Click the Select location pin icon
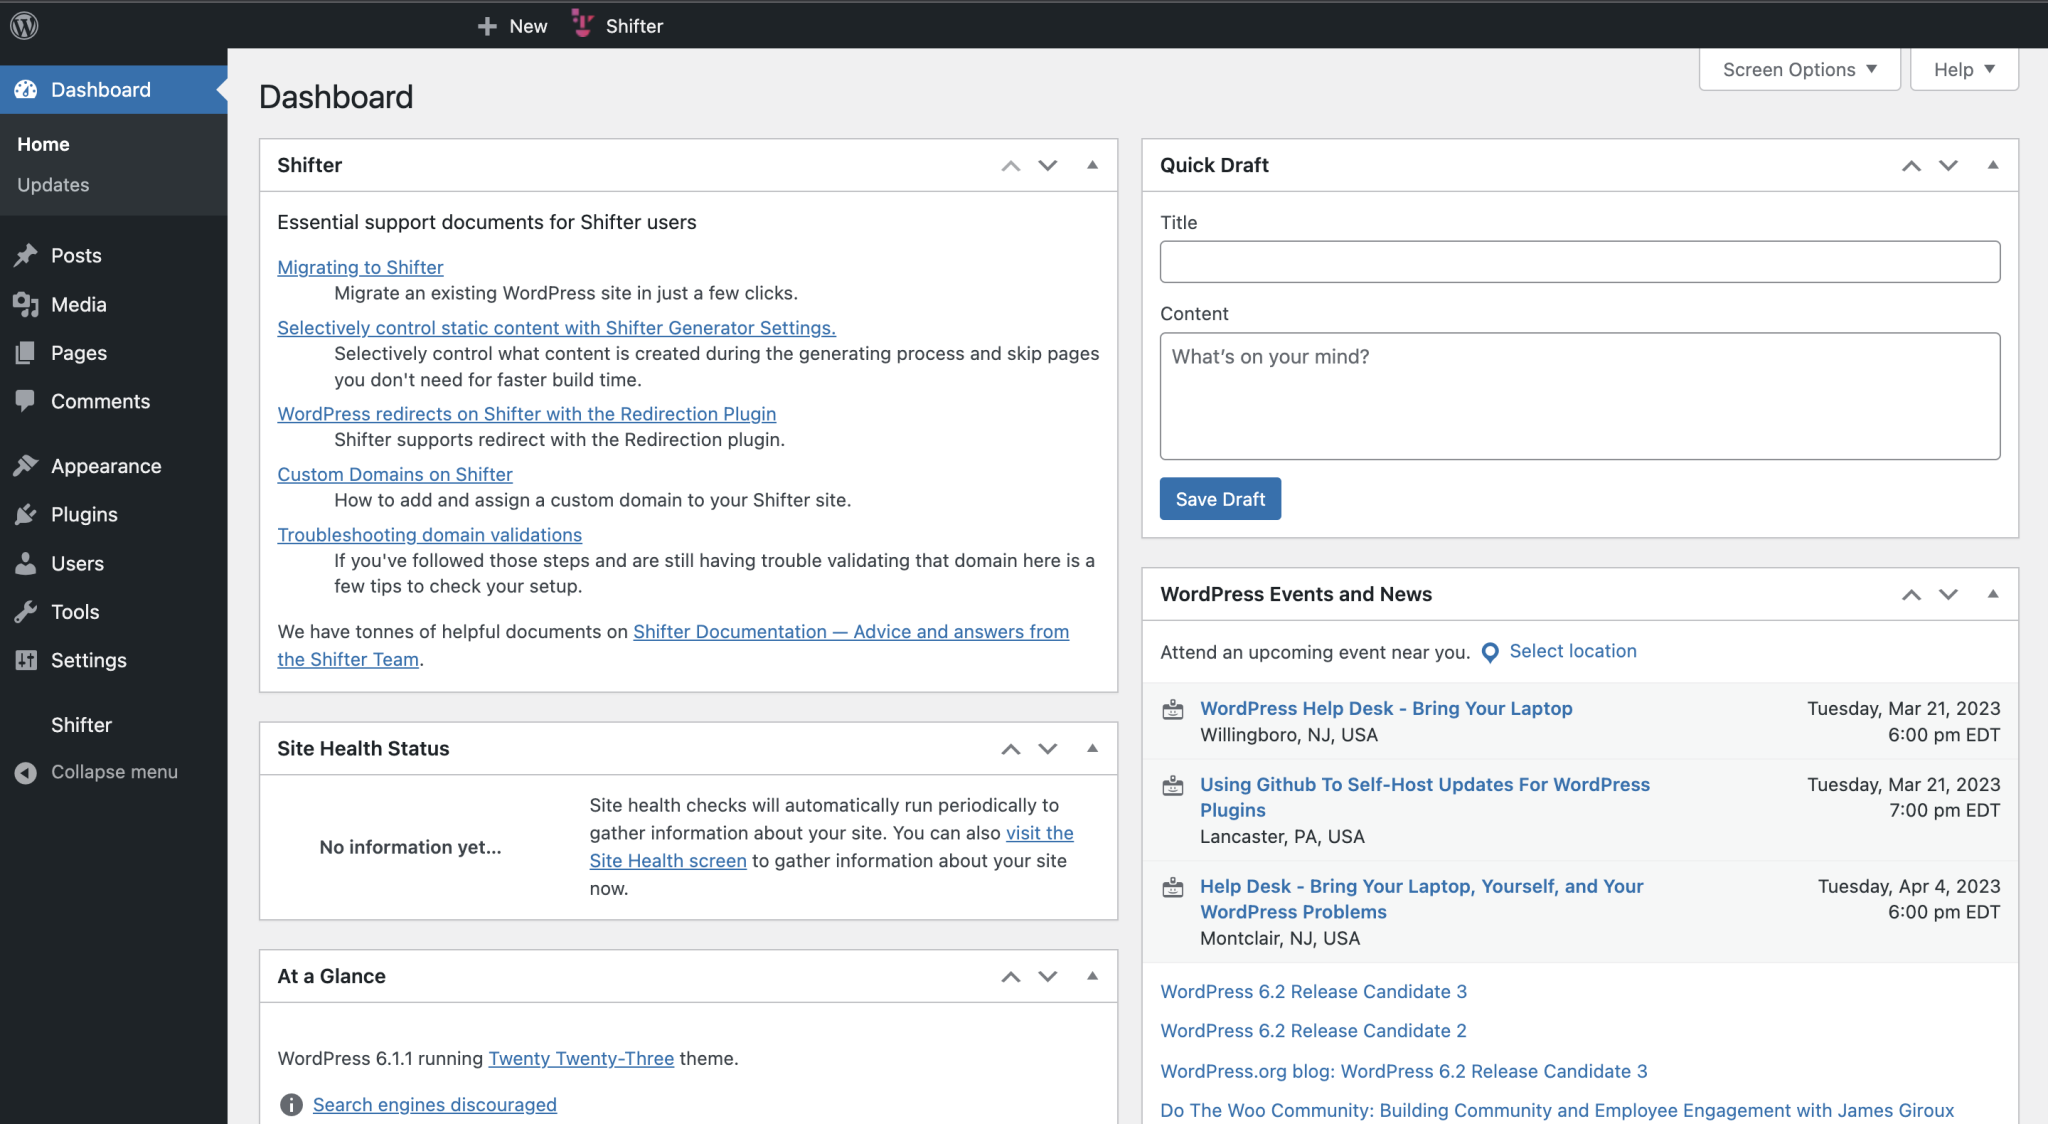This screenshot has height=1124, width=2048. [1490, 652]
